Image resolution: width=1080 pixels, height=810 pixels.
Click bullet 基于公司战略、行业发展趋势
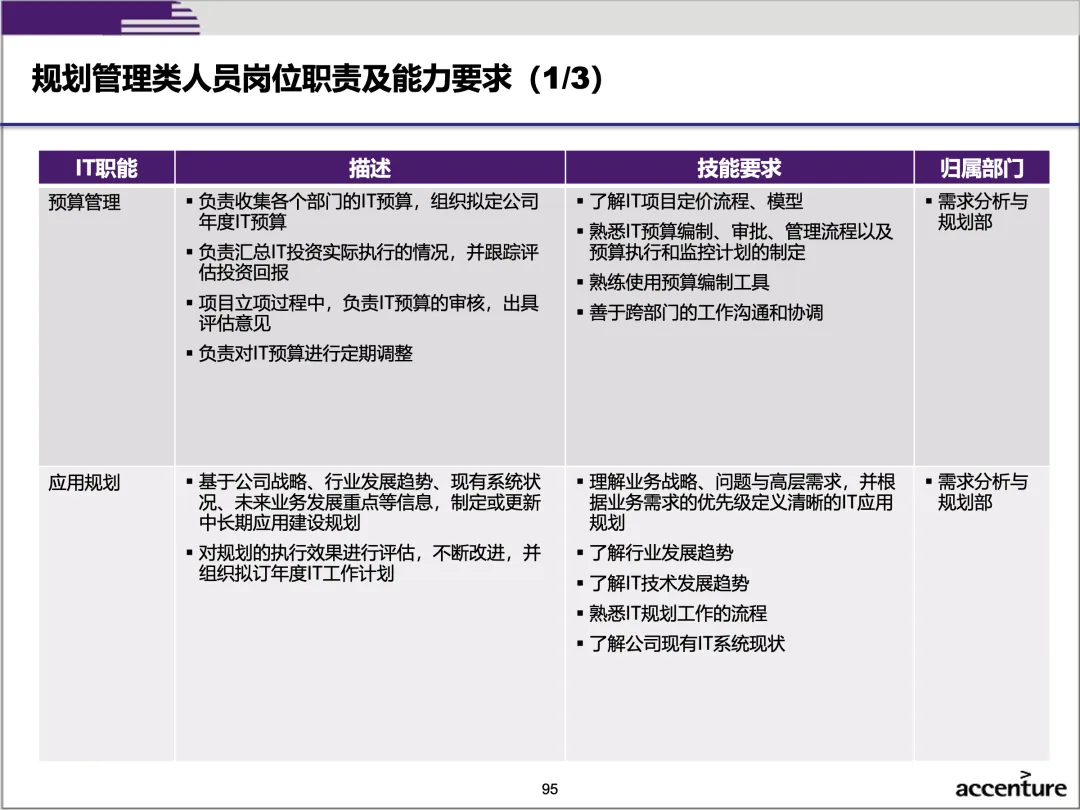click(x=364, y=502)
